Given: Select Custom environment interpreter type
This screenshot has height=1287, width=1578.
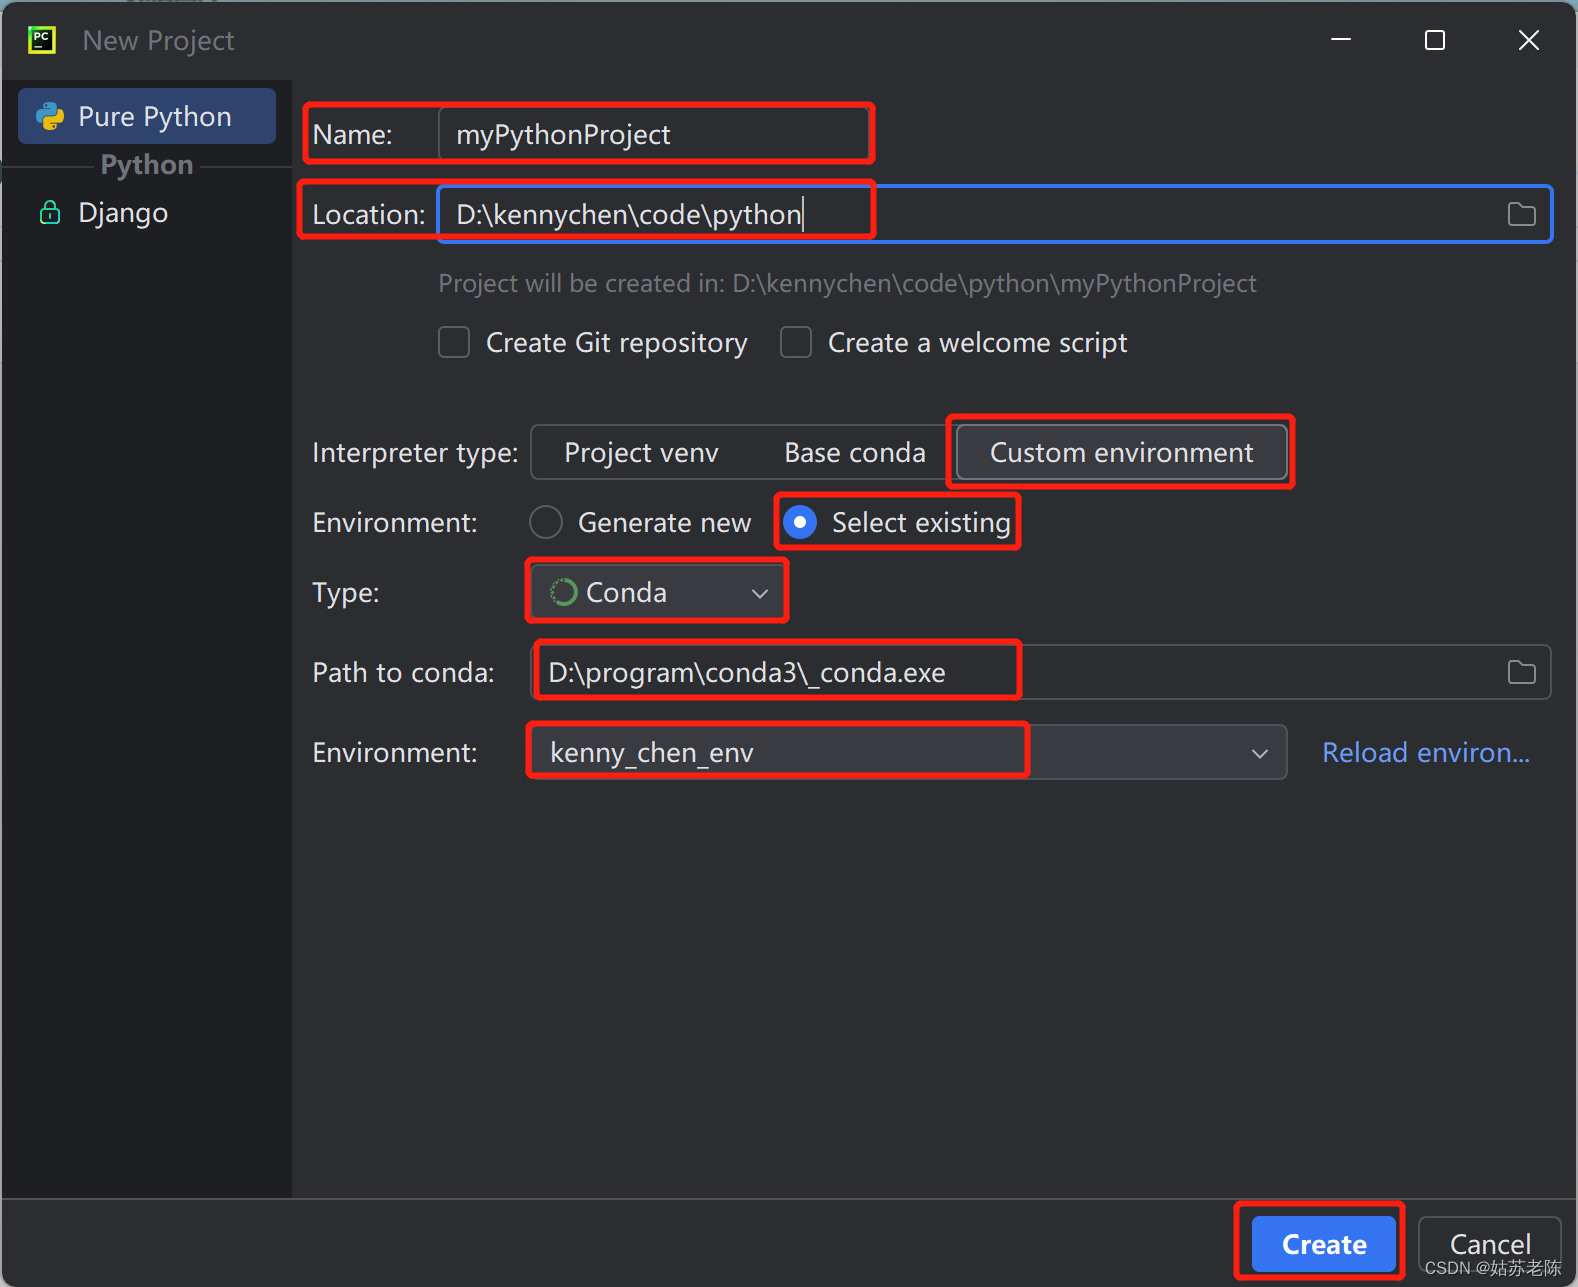Looking at the screenshot, I should pos(1121,452).
